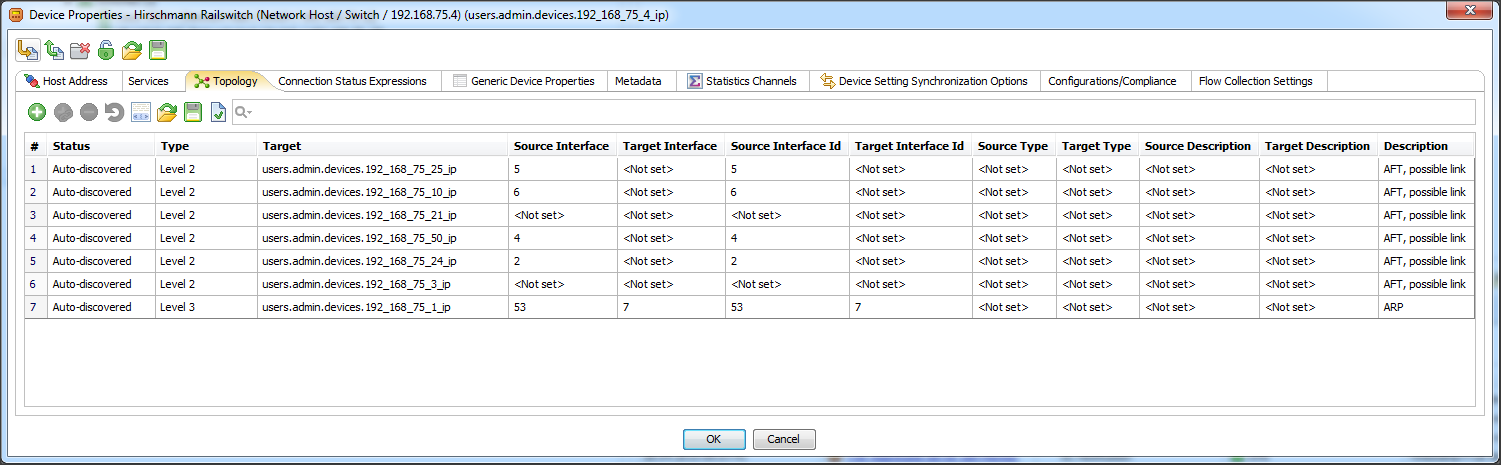Viewport: 1501px width, 465px height.
Task: Open the Flow Collection Settings tab
Action: coord(1255,81)
